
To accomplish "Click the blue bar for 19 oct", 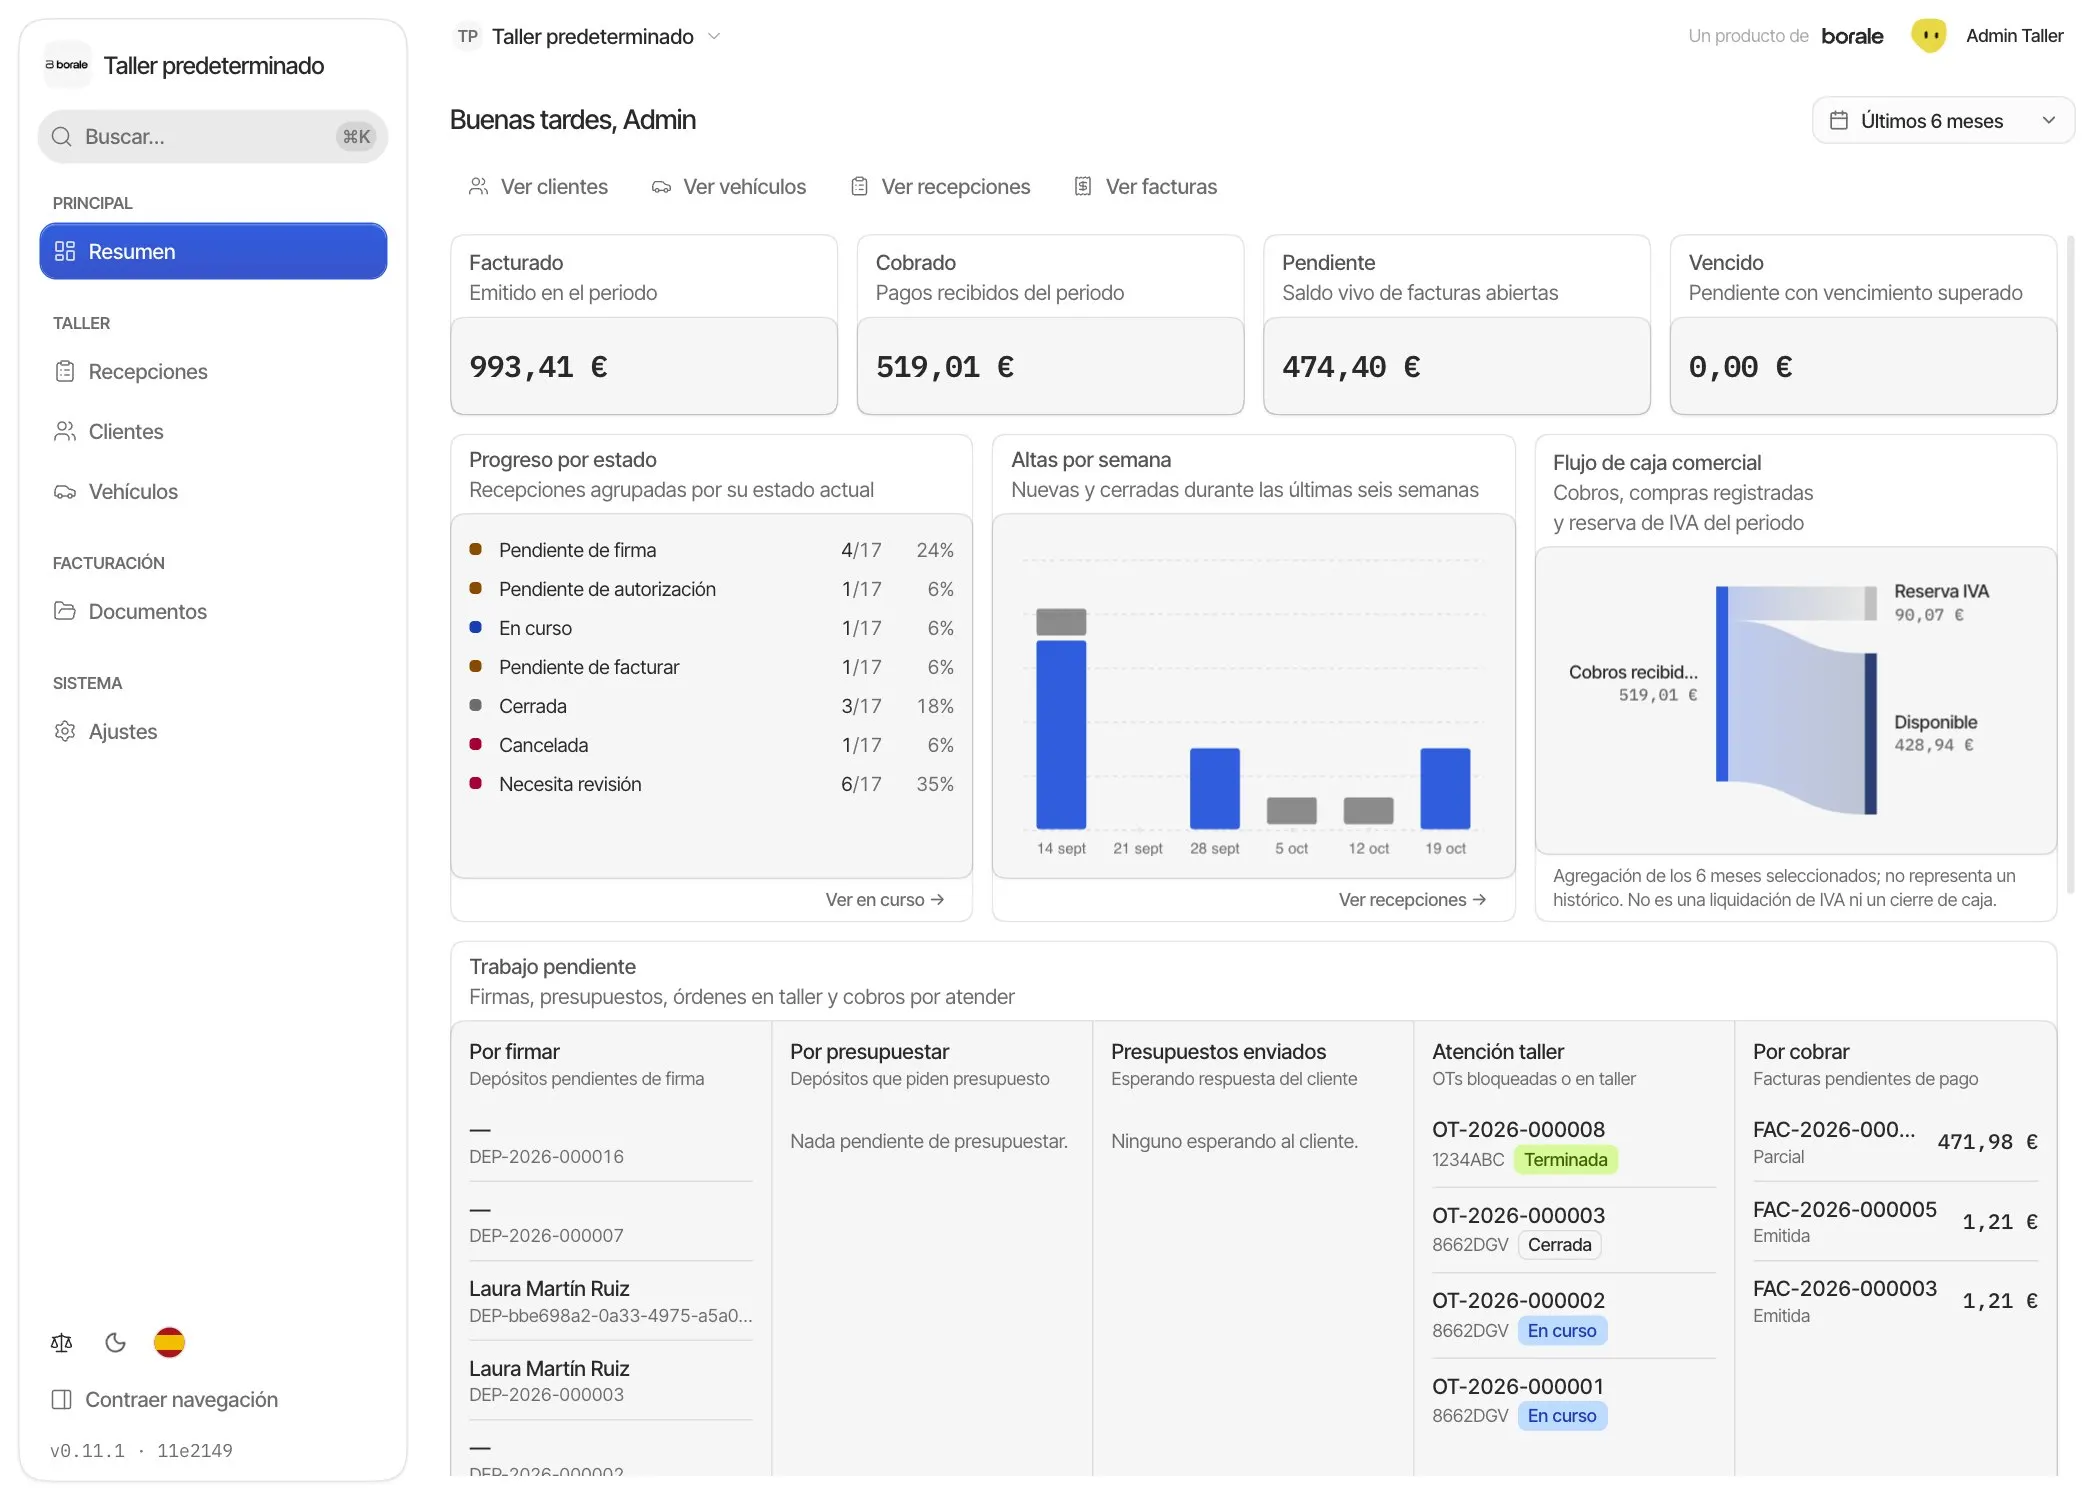I will pos(1445,788).
